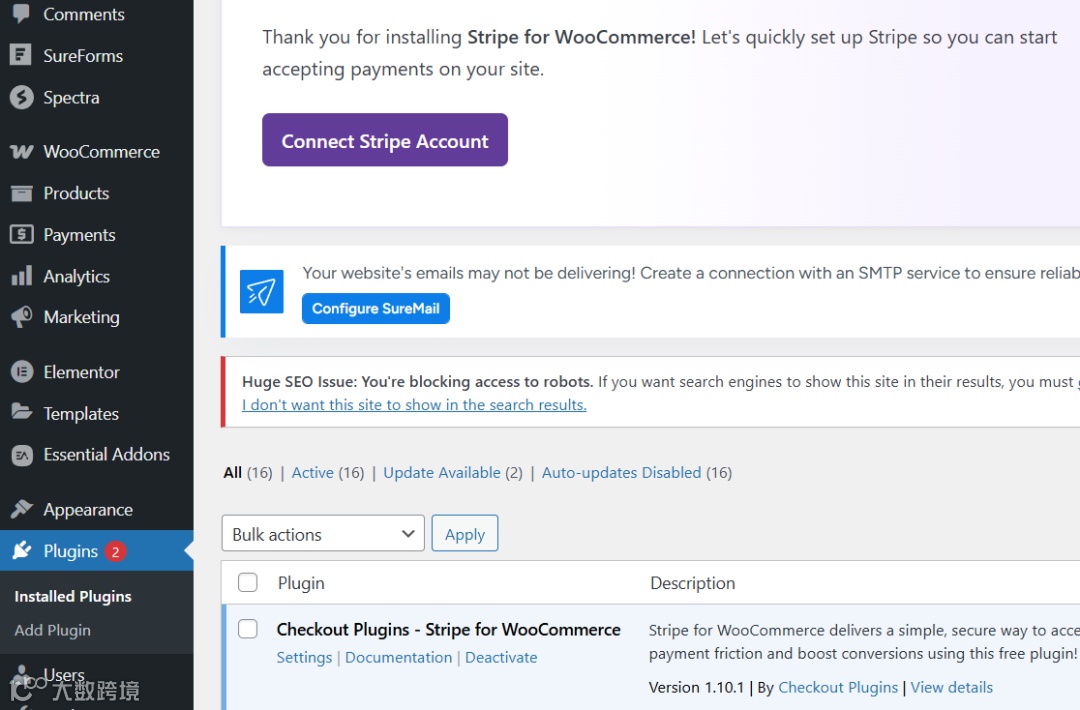Image resolution: width=1080 pixels, height=710 pixels.
Task: Click the Apply bulk action button
Action: click(464, 534)
